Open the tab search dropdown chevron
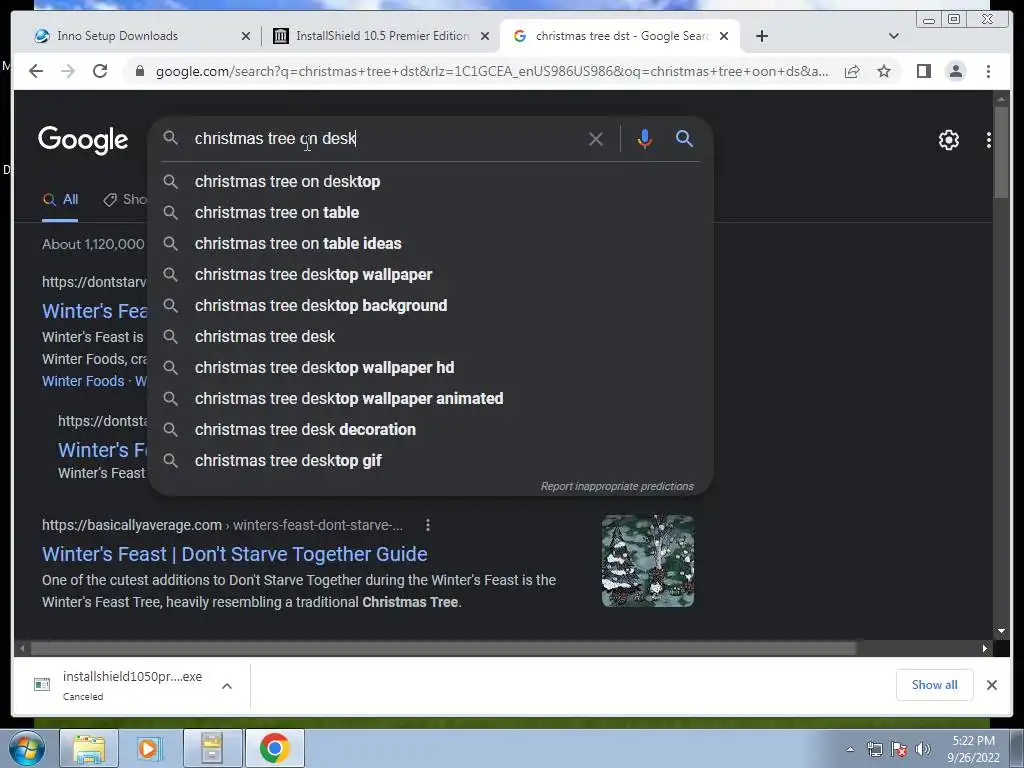This screenshot has width=1024, height=768. point(893,36)
